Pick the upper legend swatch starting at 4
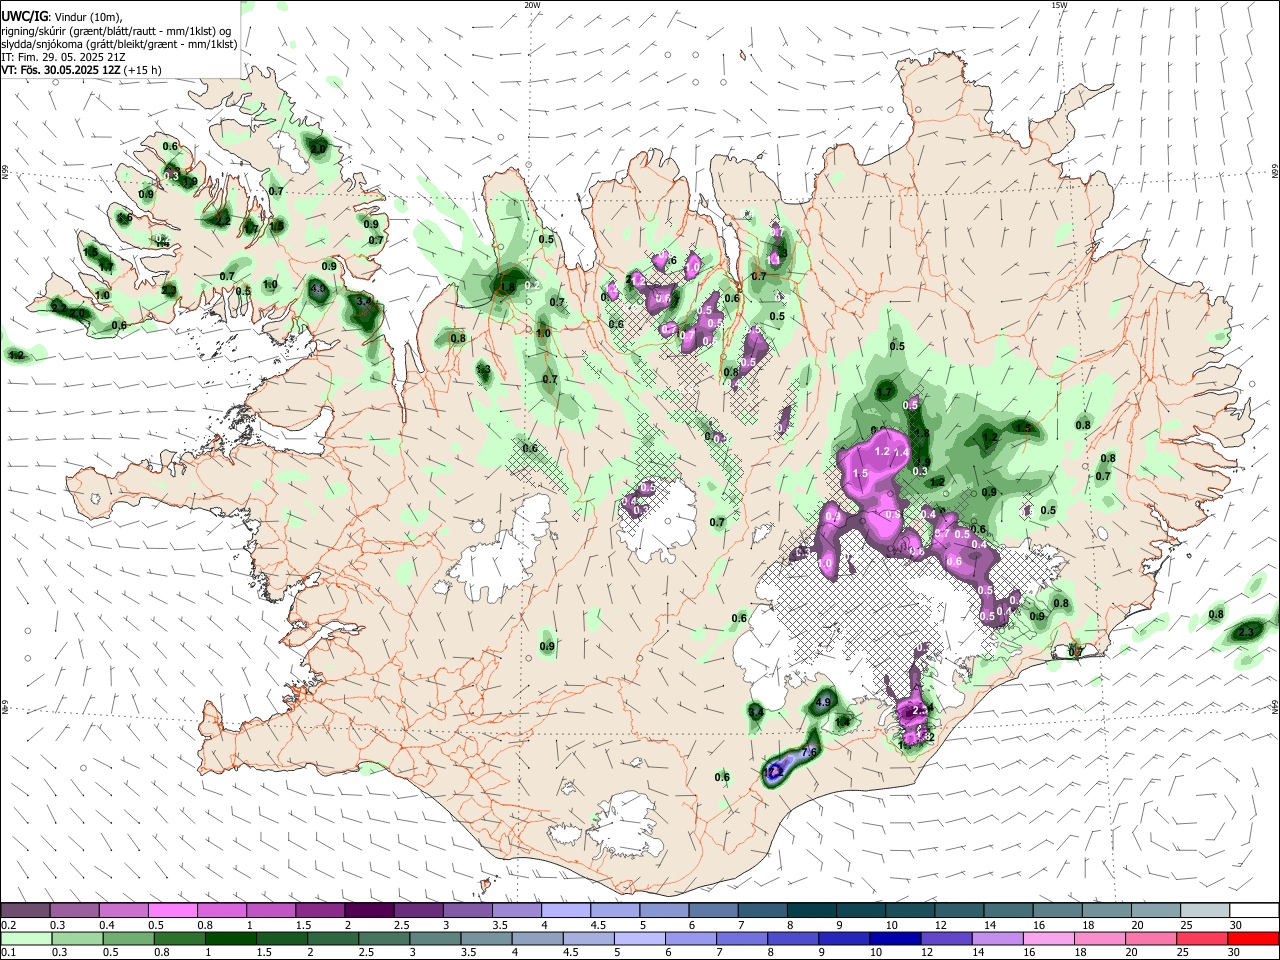This screenshot has height=960, width=1280. click(x=566, y=911)
